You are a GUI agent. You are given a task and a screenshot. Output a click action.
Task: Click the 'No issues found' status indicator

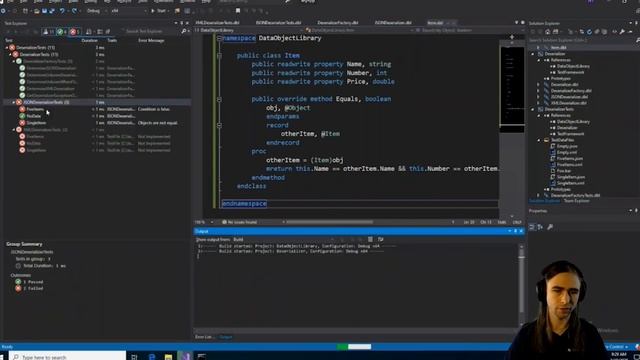tap(240, 222)
